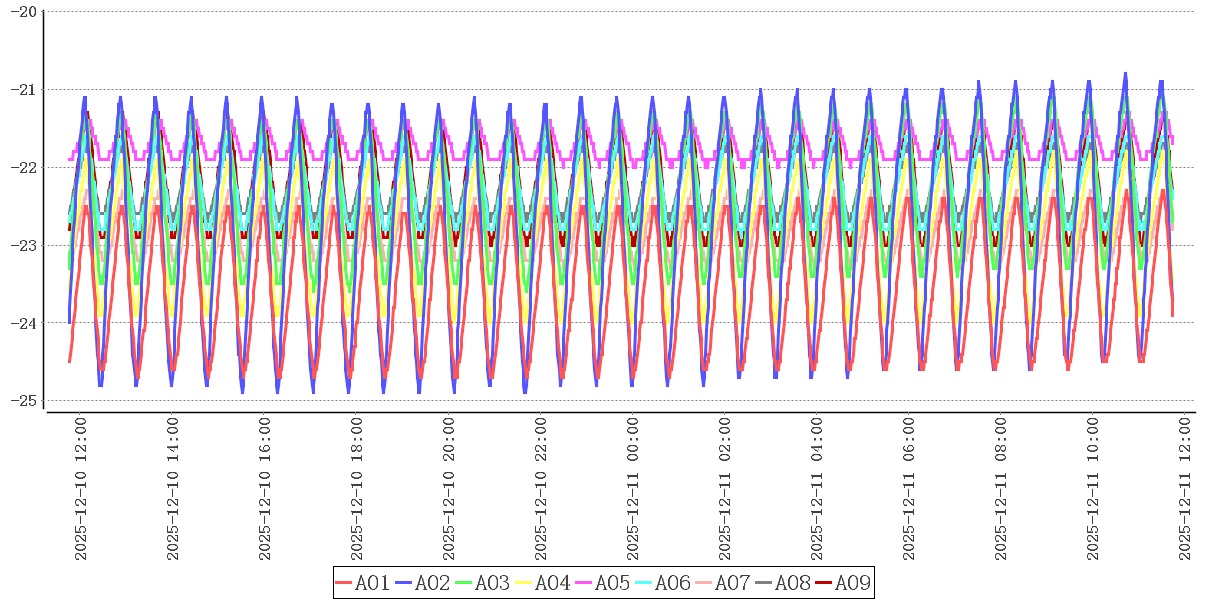The width and height of the screenshot is (1207, 600).
Task: Click the -25 y-axis bottom label
Action: pos(23,401)
